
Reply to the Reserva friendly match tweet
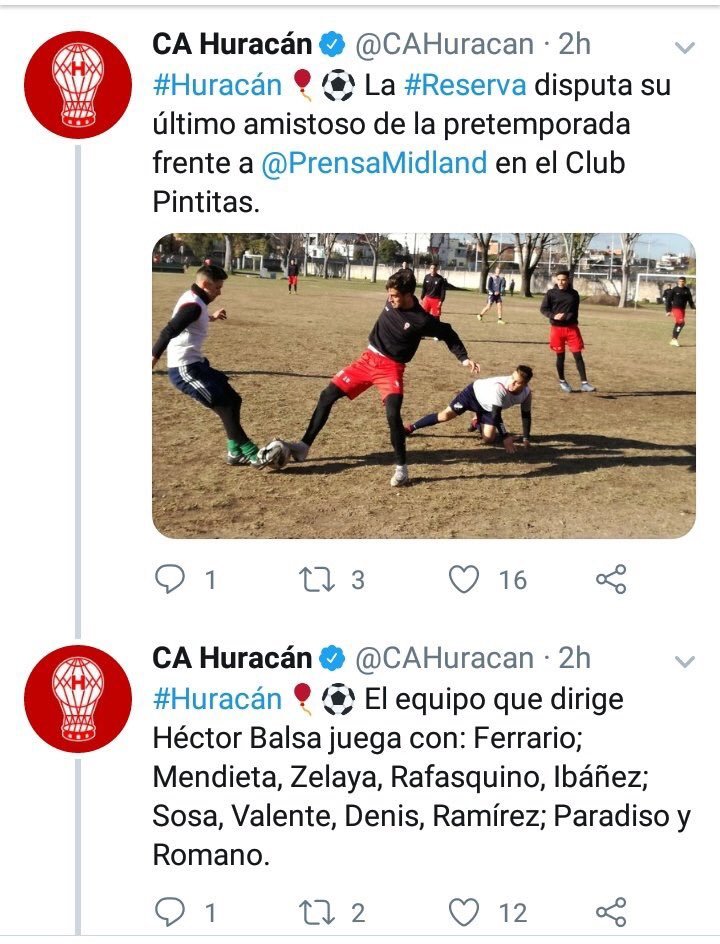pyautogui.click(x=170, y=579)
